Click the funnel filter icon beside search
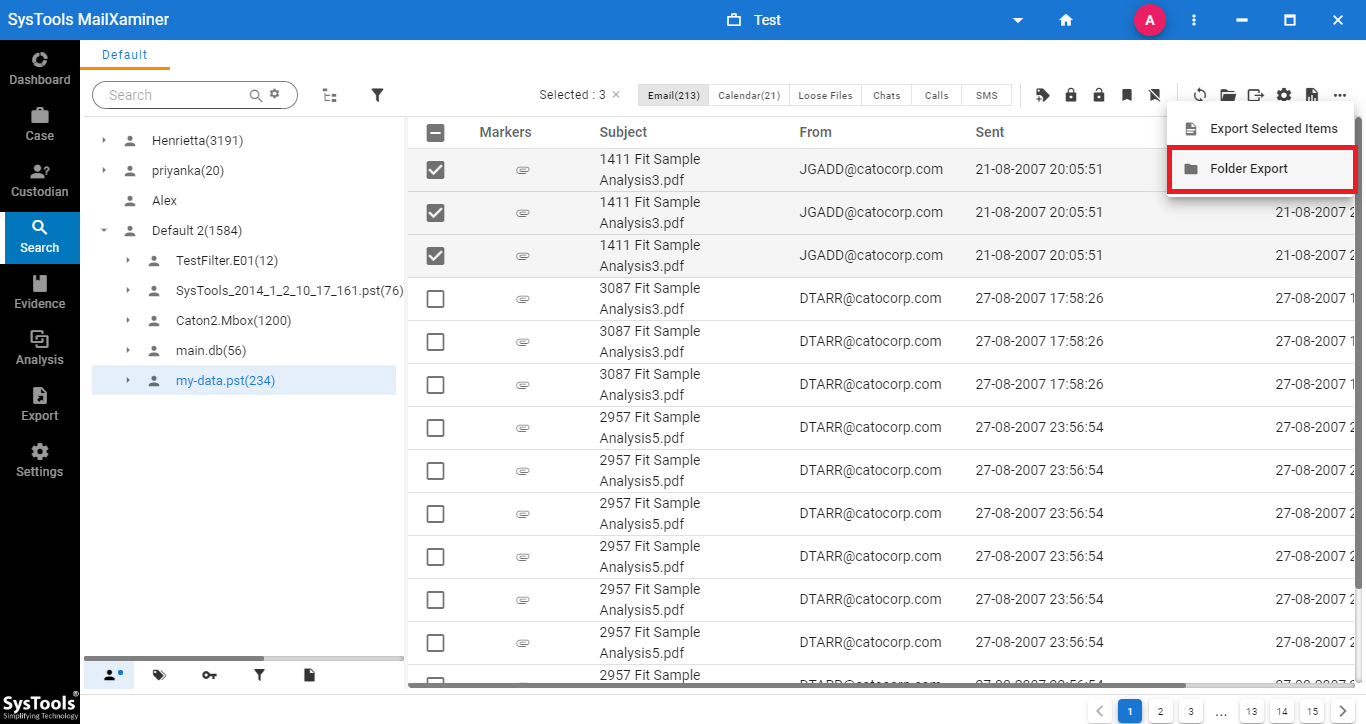The image size is (1366, 724). point(377,95)
